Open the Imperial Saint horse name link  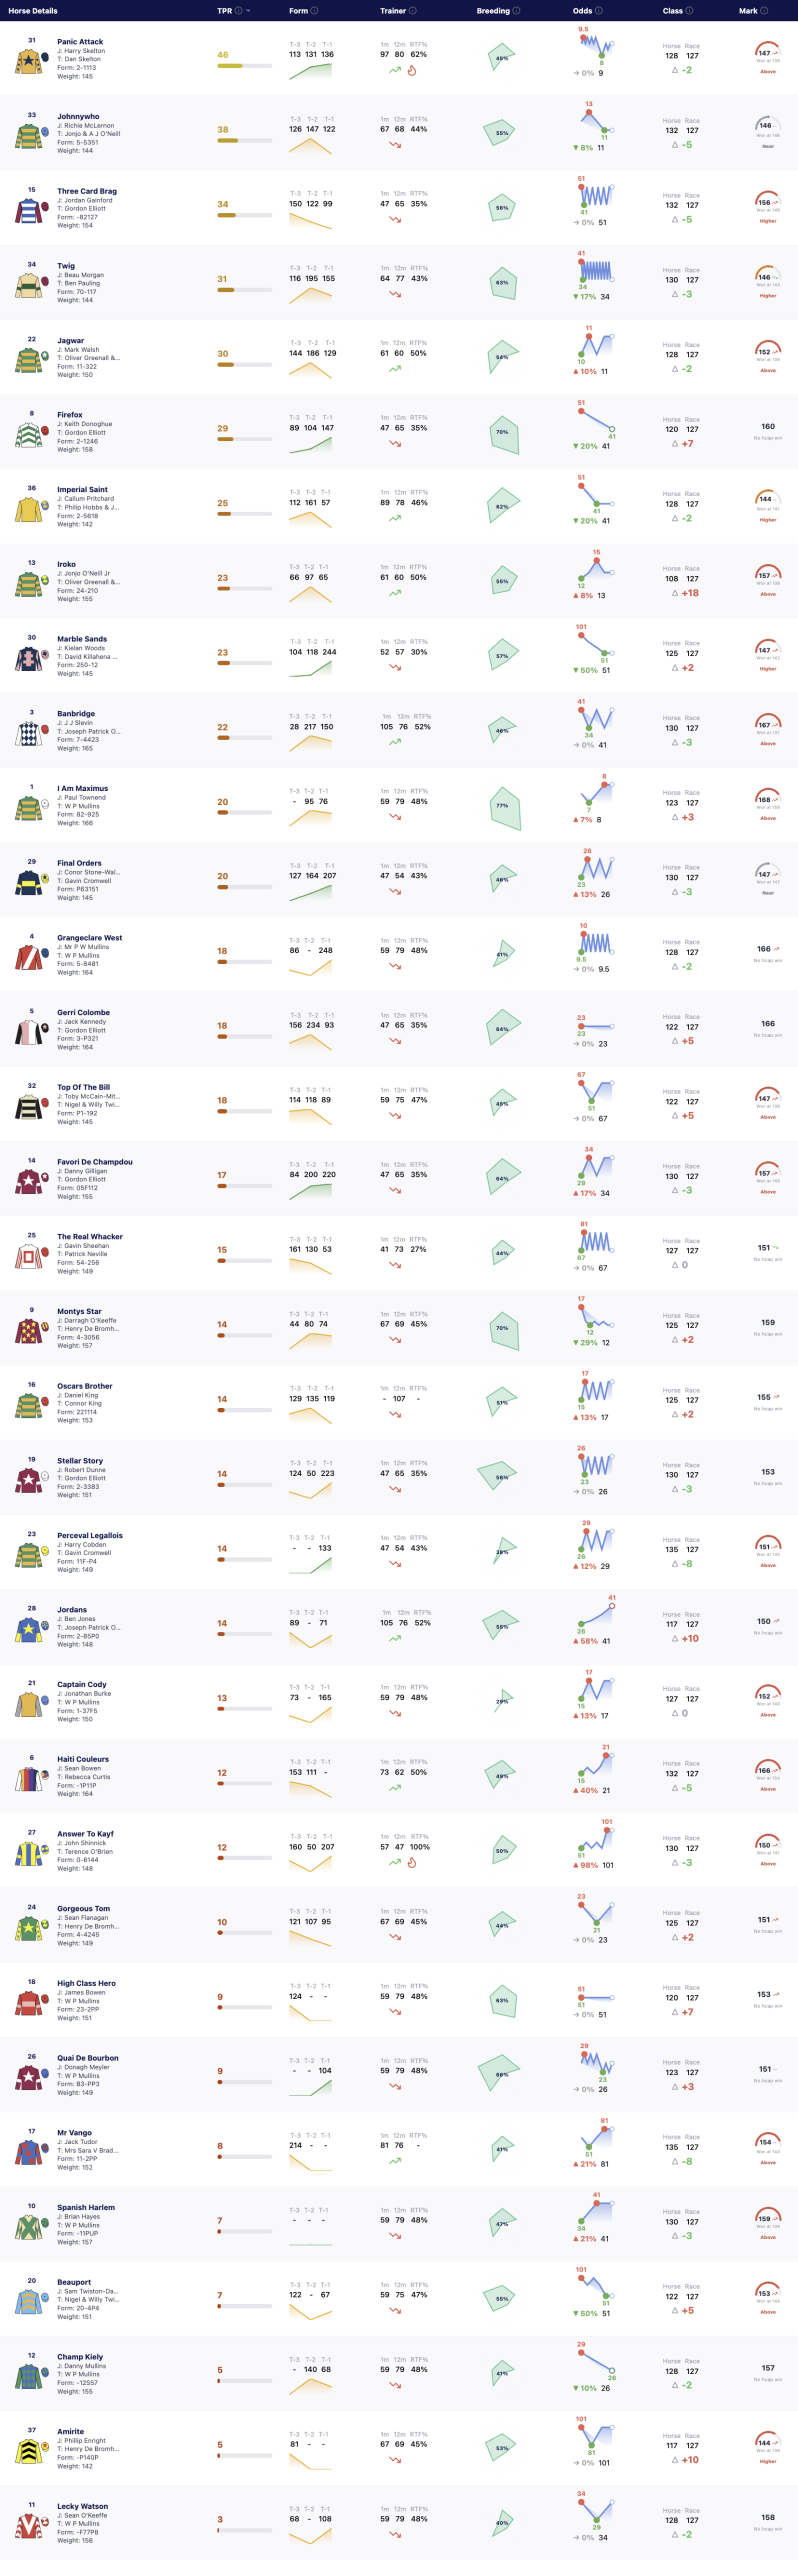[x=82, y=490]
